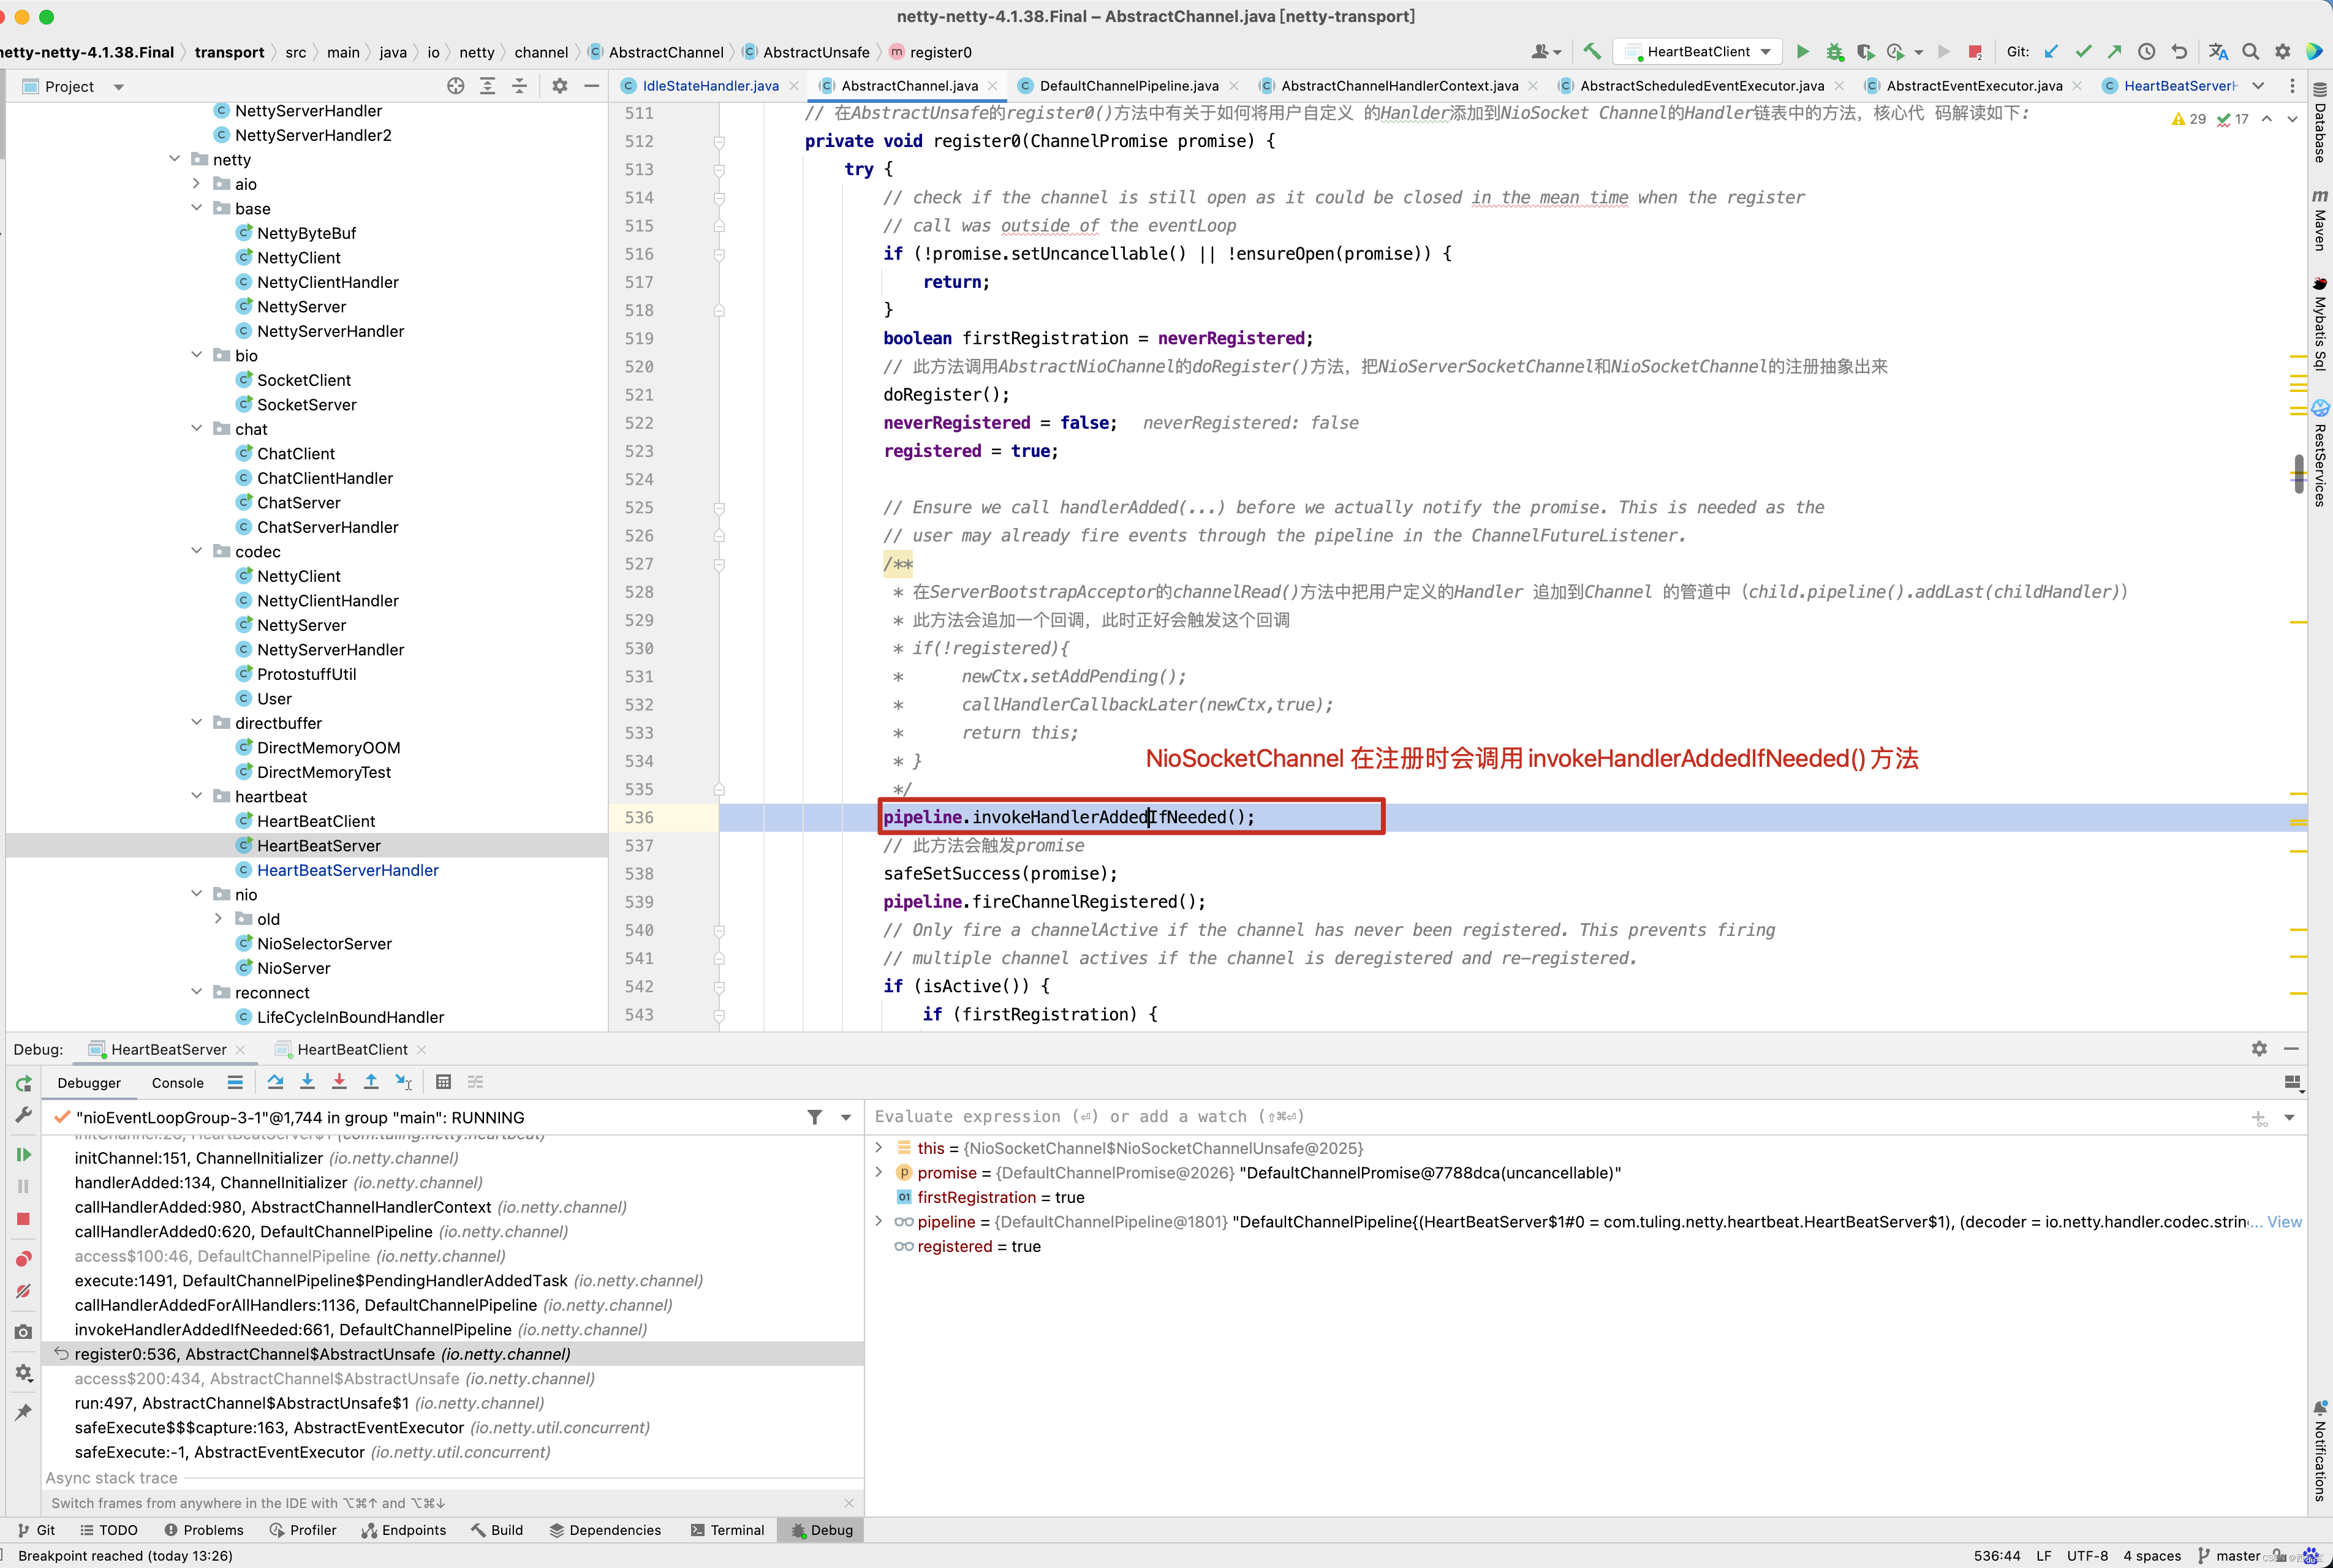Click the Step Into debugger button
The image size is (2333, 1568).
click(x=307, y=1082)
